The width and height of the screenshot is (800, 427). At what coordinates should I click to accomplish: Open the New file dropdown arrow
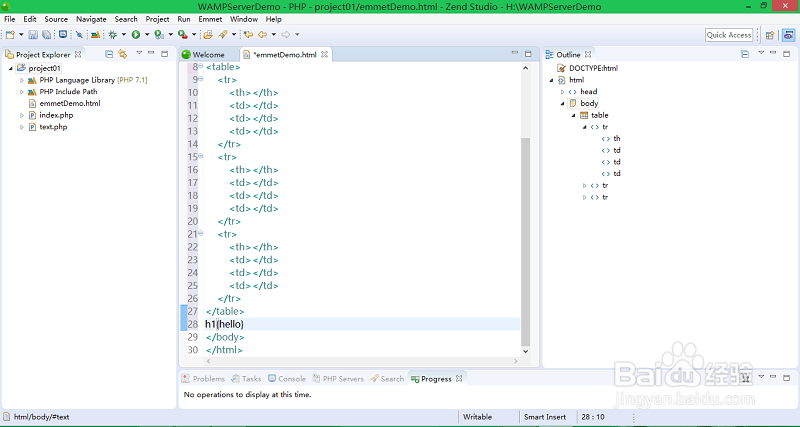pos(21,35)
